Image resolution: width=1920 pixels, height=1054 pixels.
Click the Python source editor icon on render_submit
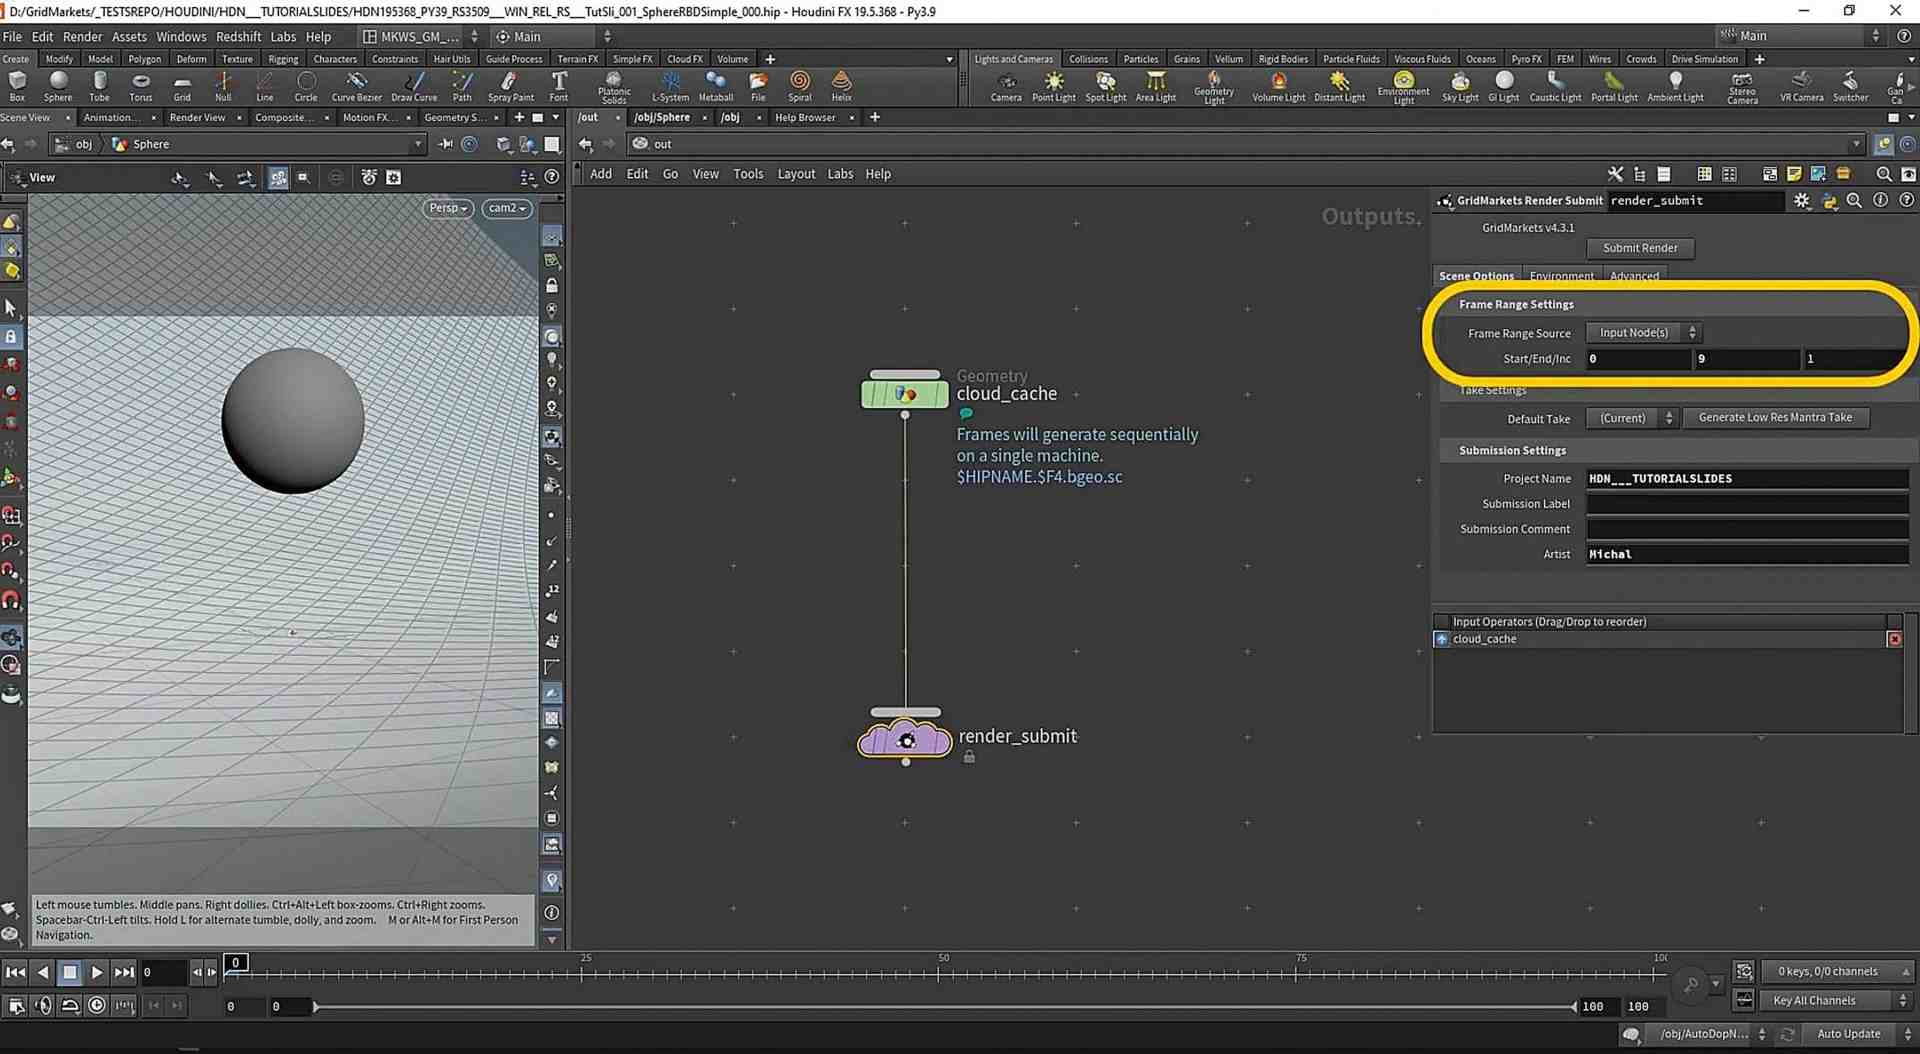point(1831,201)
